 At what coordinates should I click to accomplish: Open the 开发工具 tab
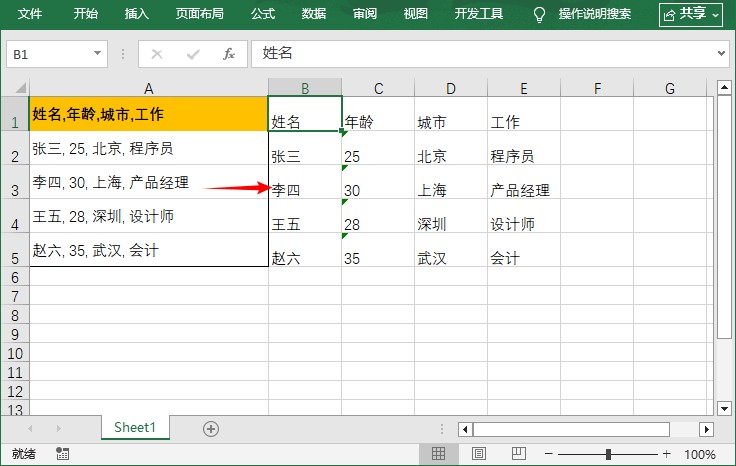click(478, 14)
